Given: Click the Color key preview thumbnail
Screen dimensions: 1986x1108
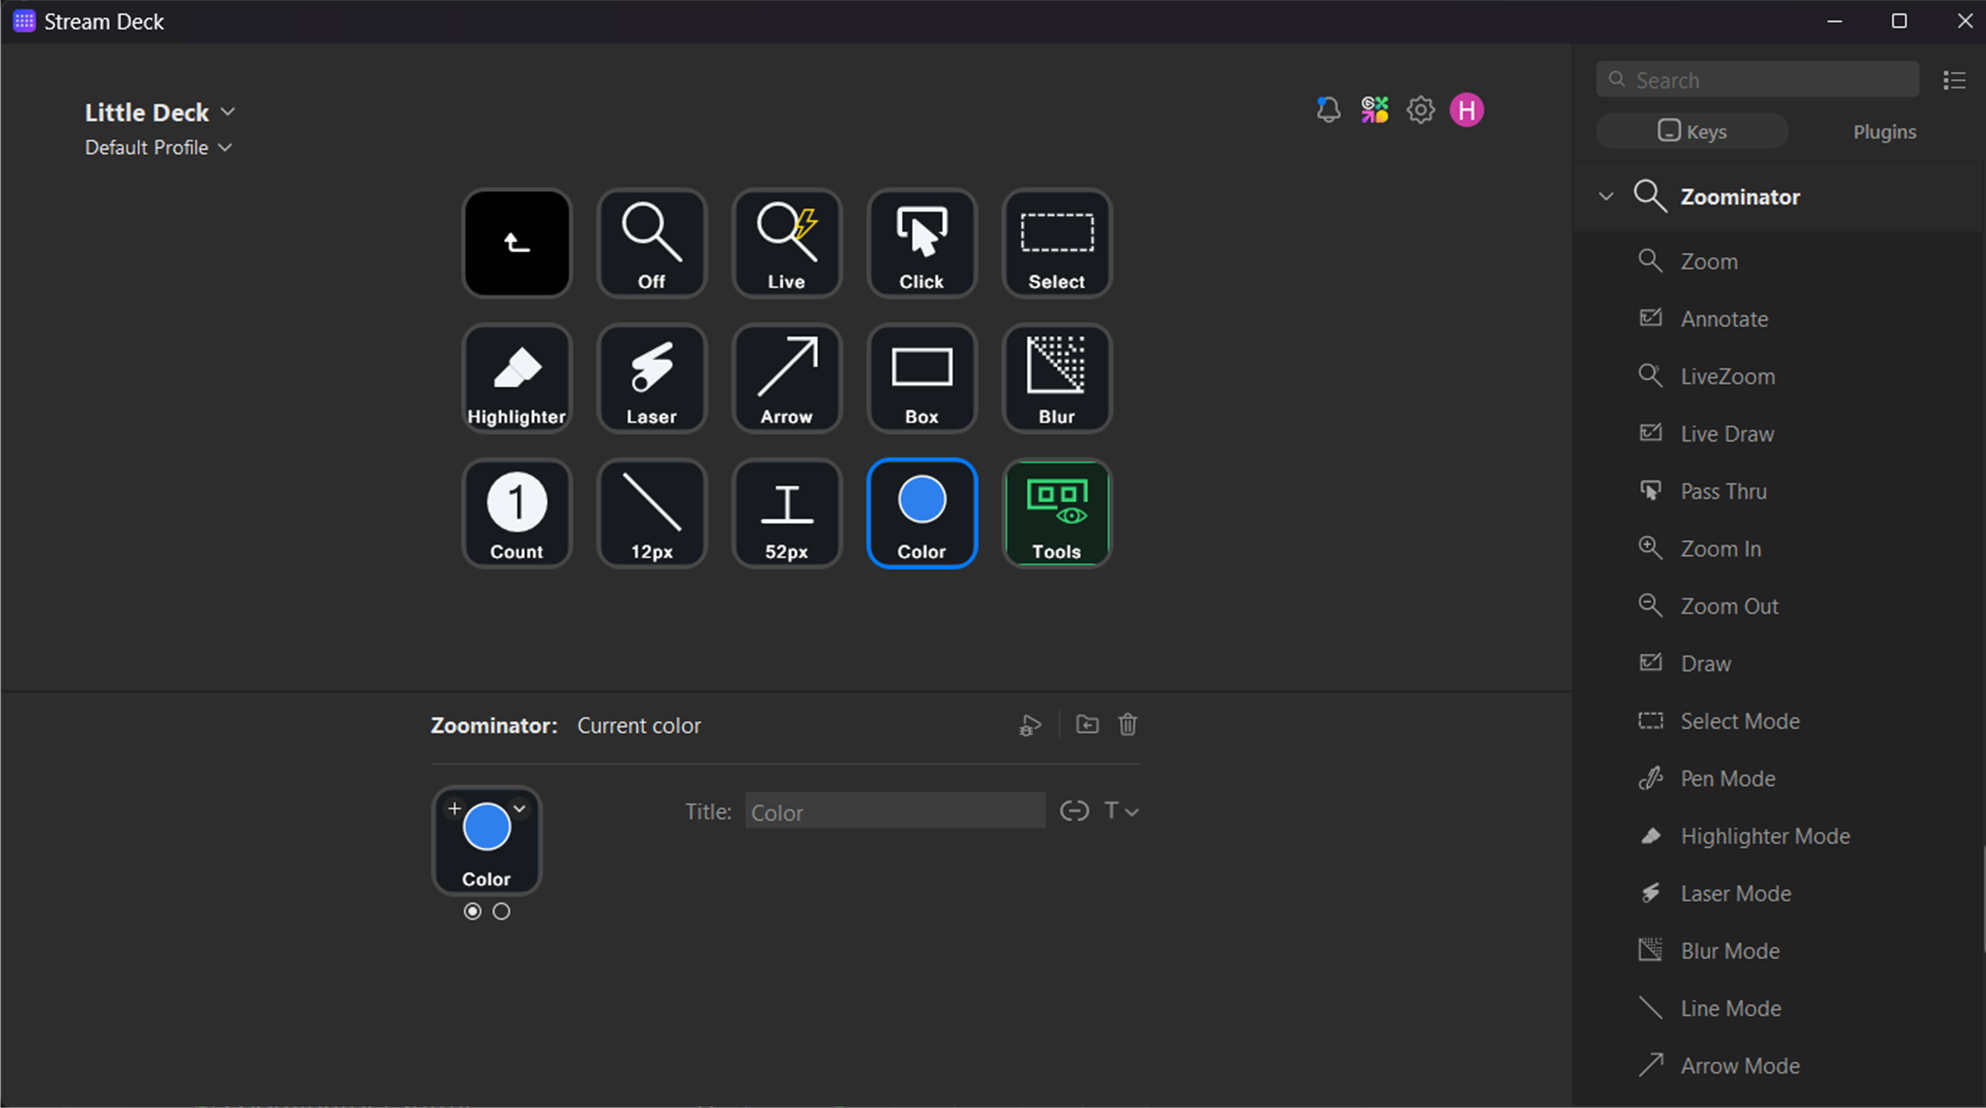Looking at the screenshot, I should tap(486, 840).
